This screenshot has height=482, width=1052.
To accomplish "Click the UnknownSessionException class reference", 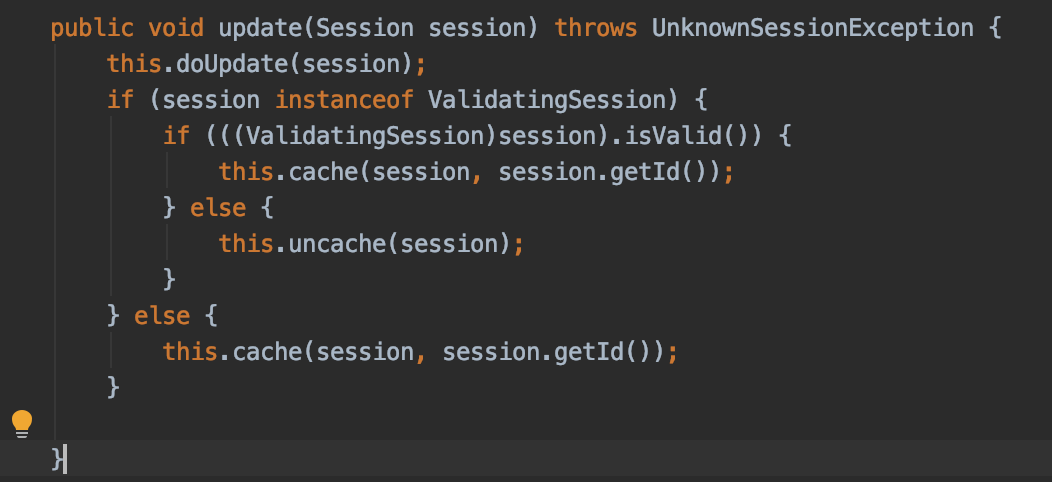I will pos(811,28).
